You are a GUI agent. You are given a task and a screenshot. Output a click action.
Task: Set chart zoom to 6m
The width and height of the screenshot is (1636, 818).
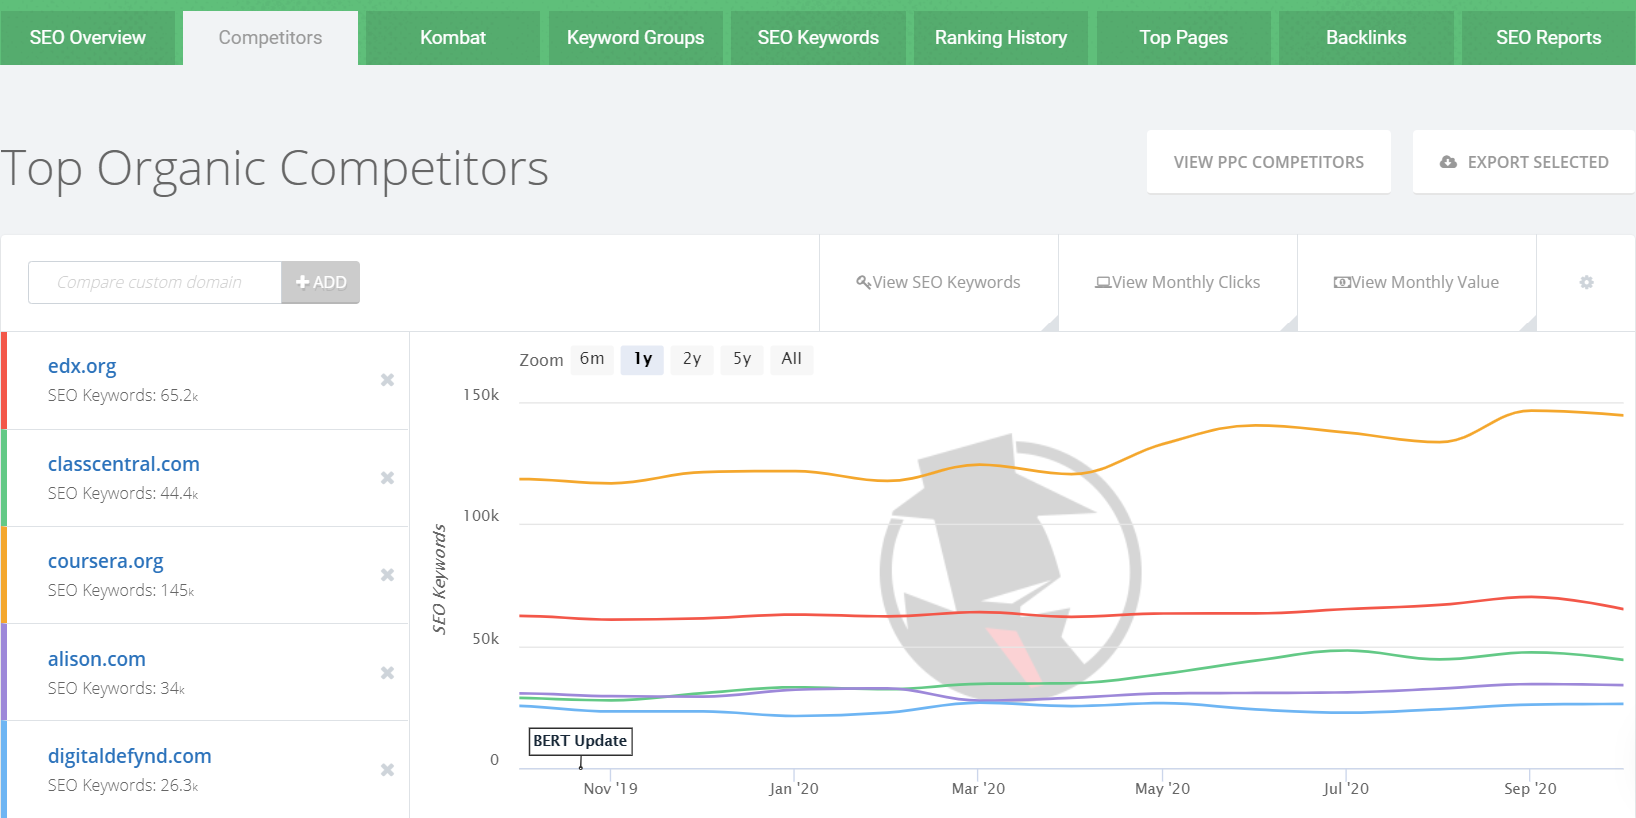click(x=592, y=359)
